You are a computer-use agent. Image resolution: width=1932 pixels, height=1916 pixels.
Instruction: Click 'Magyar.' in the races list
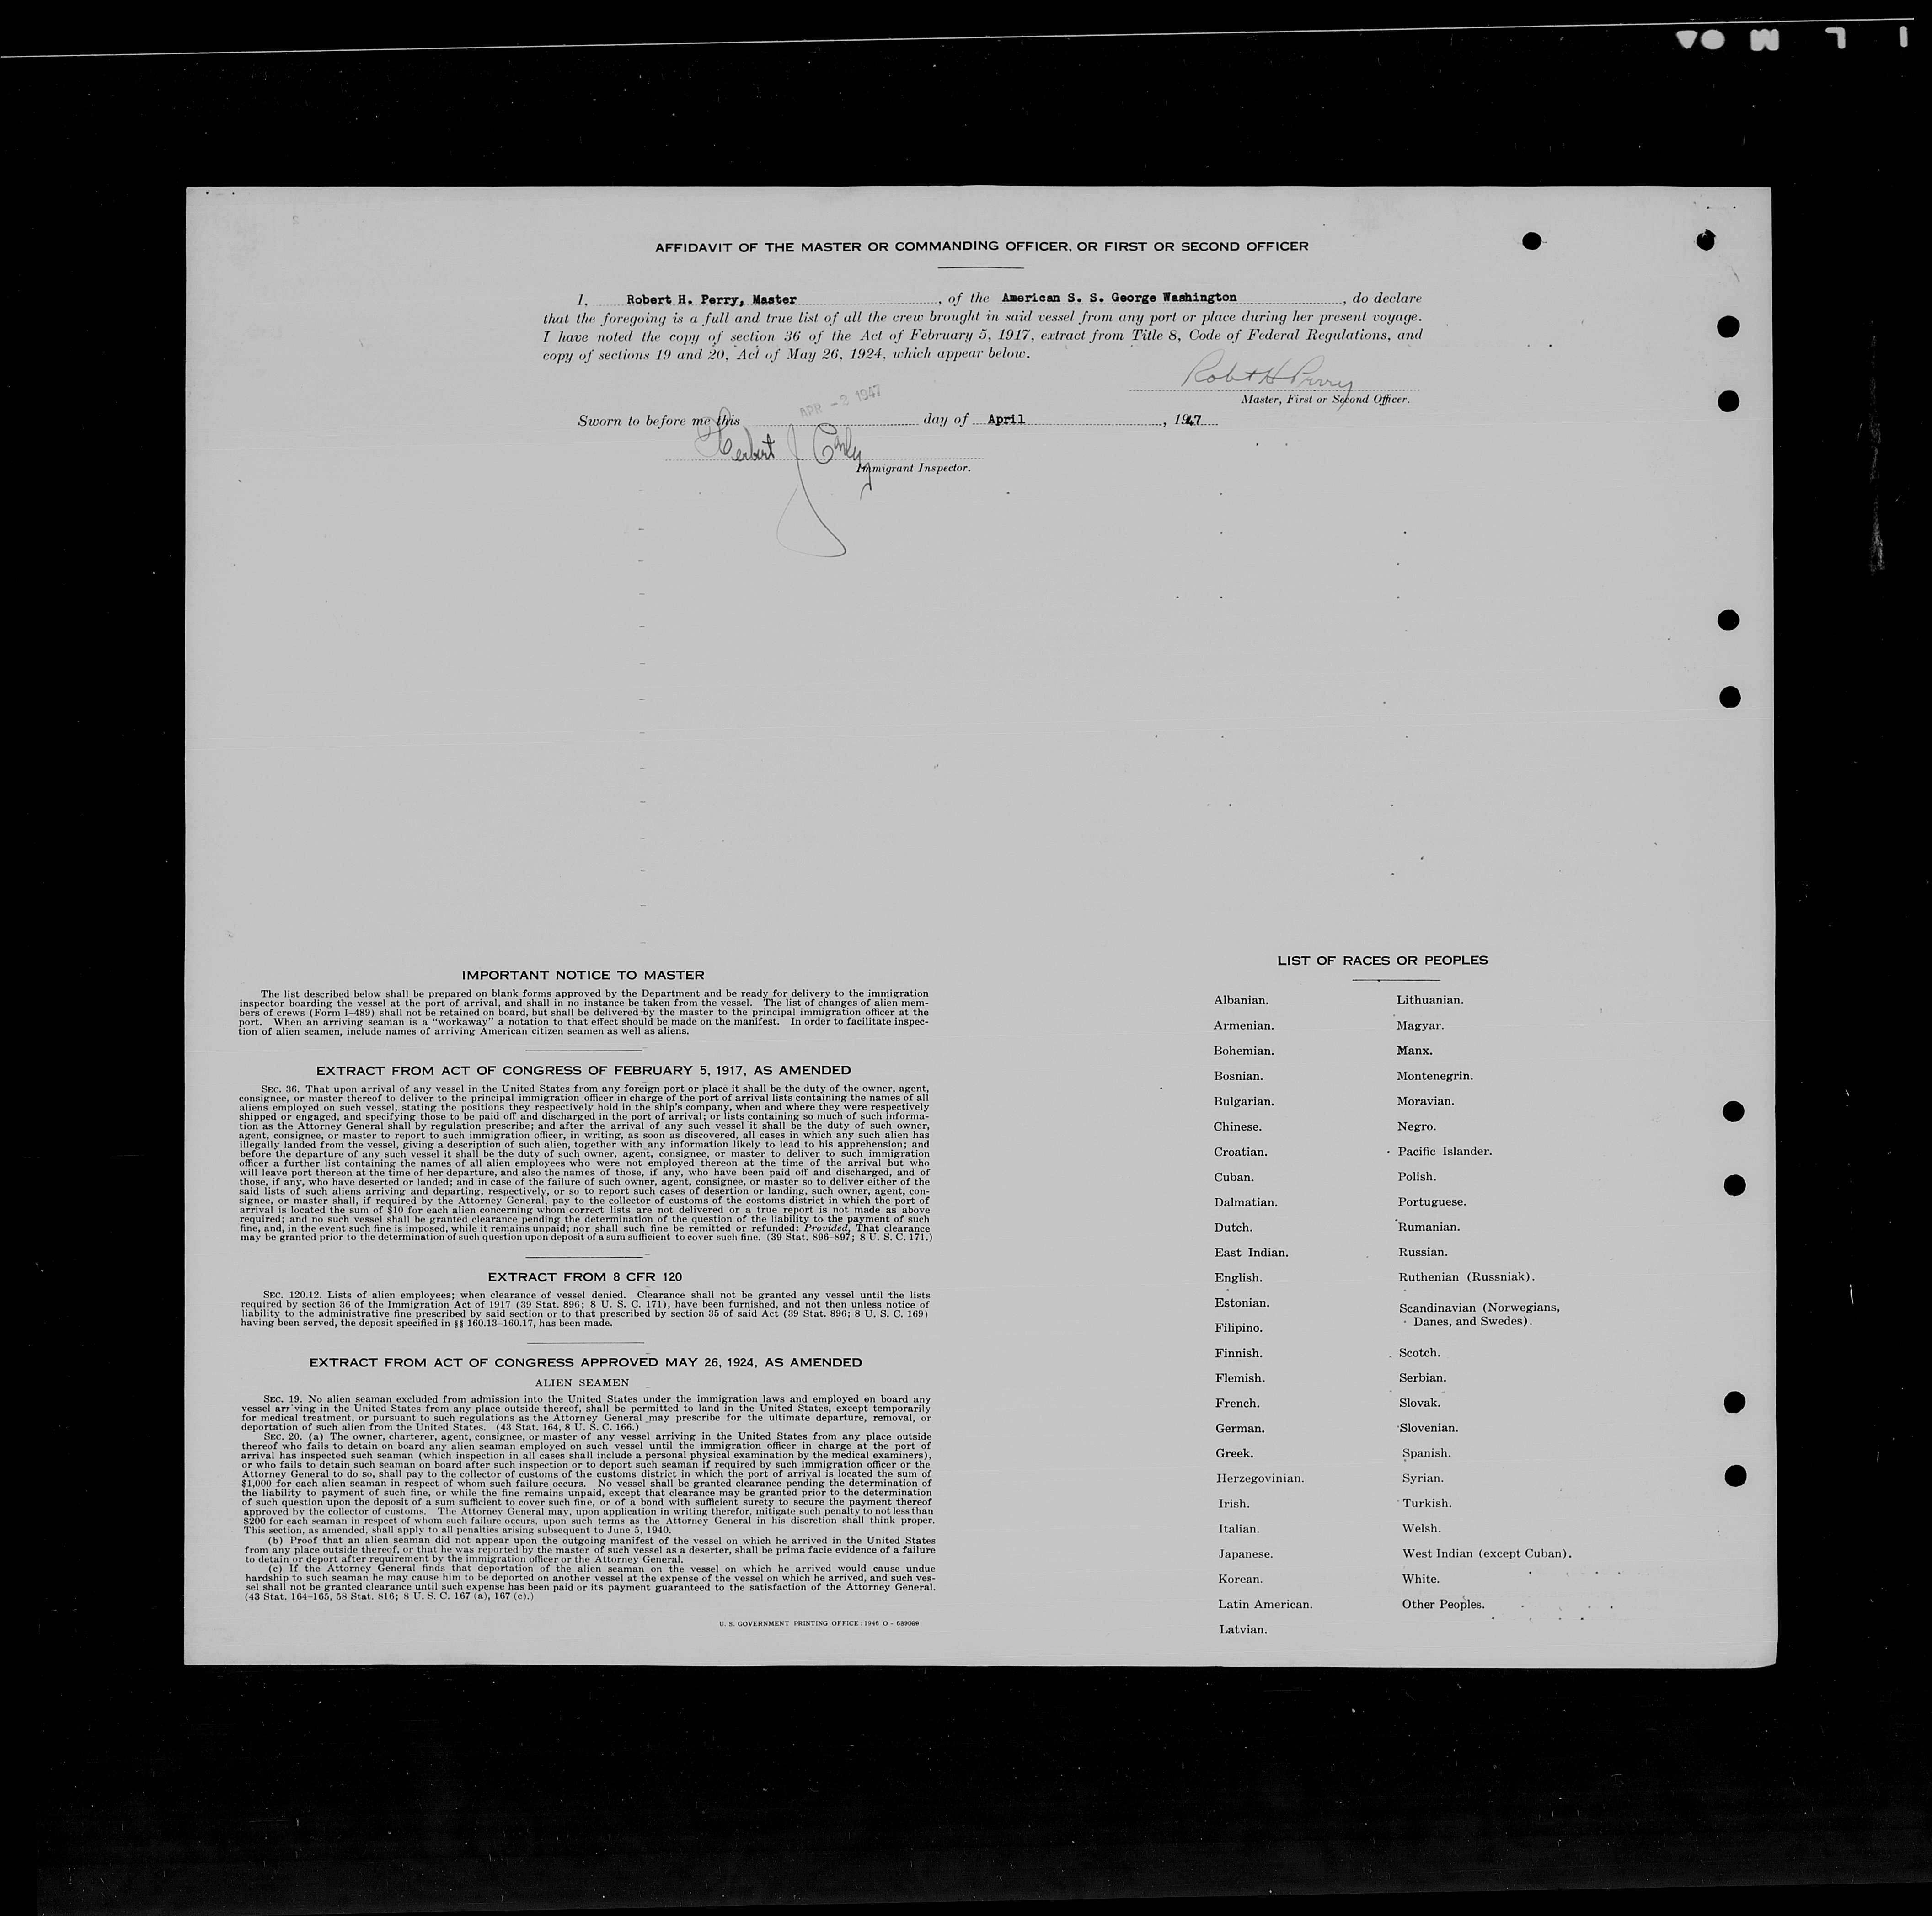point(1420,1025)
